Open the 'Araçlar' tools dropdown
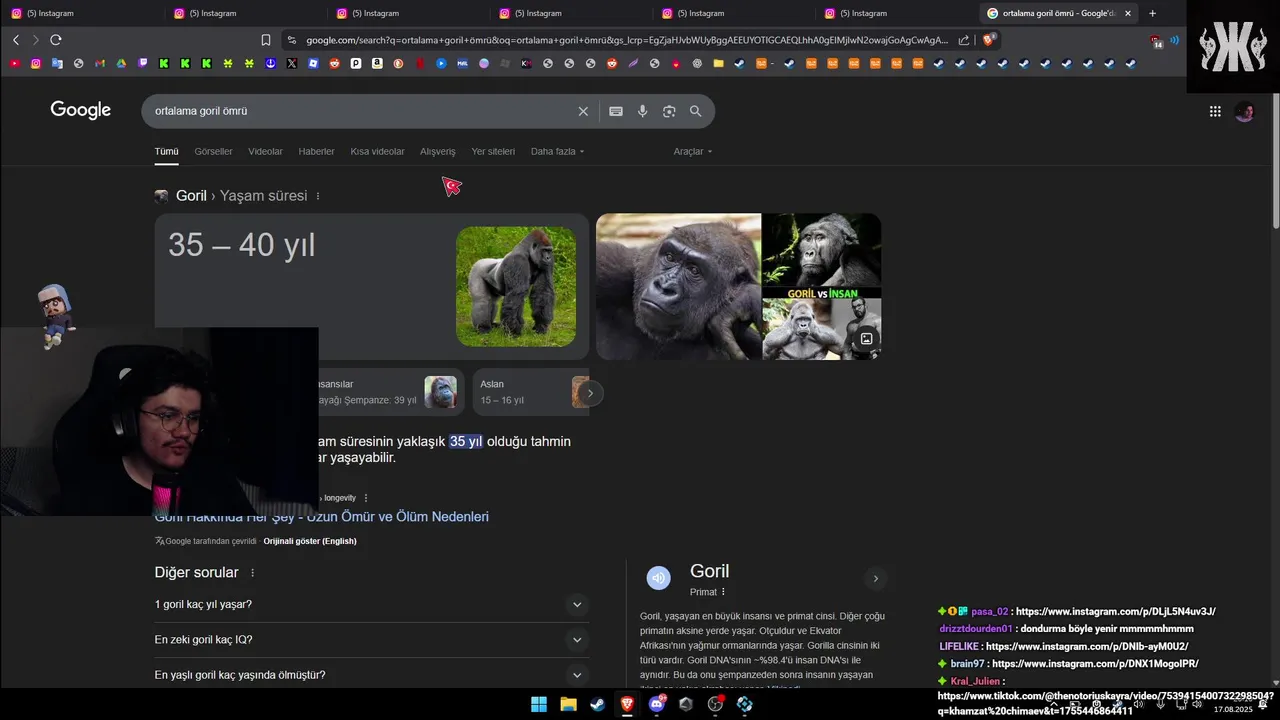 [x=693, y=151]
